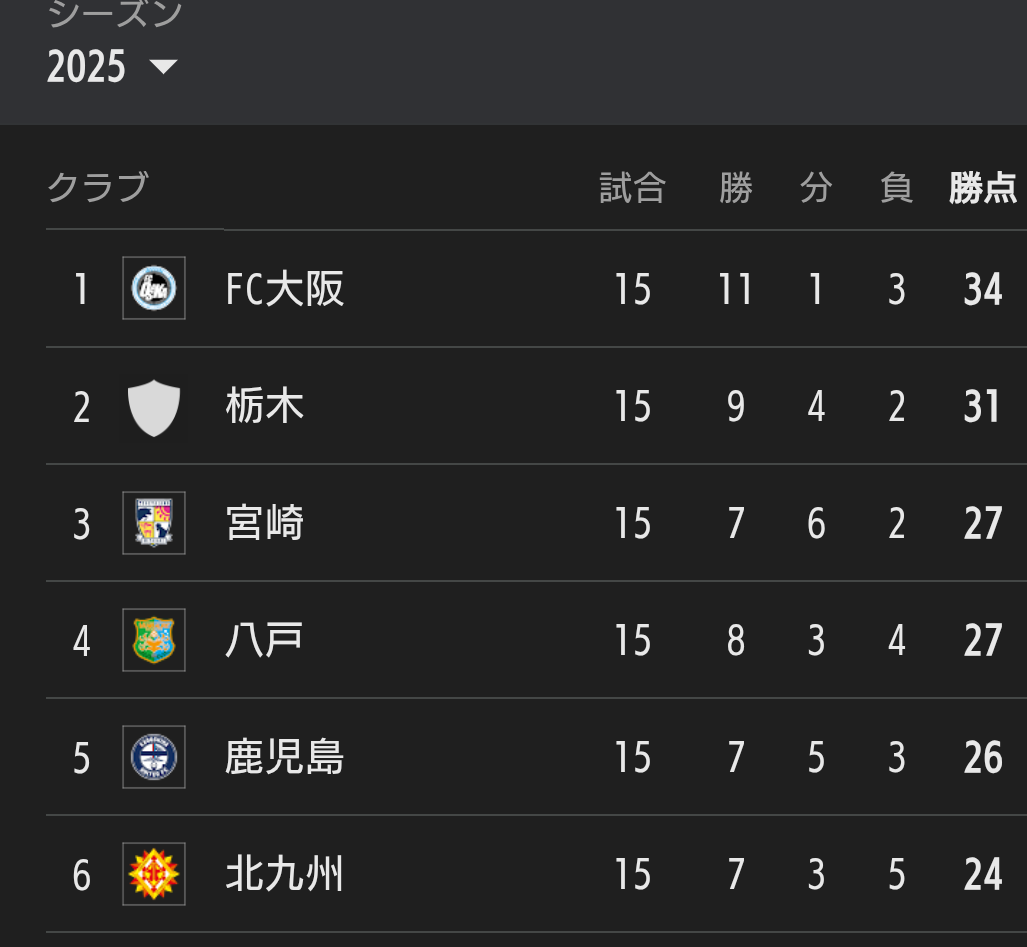Click the クラブ column header
Screen dimensions: 1027x947
(x=98, y=187)
